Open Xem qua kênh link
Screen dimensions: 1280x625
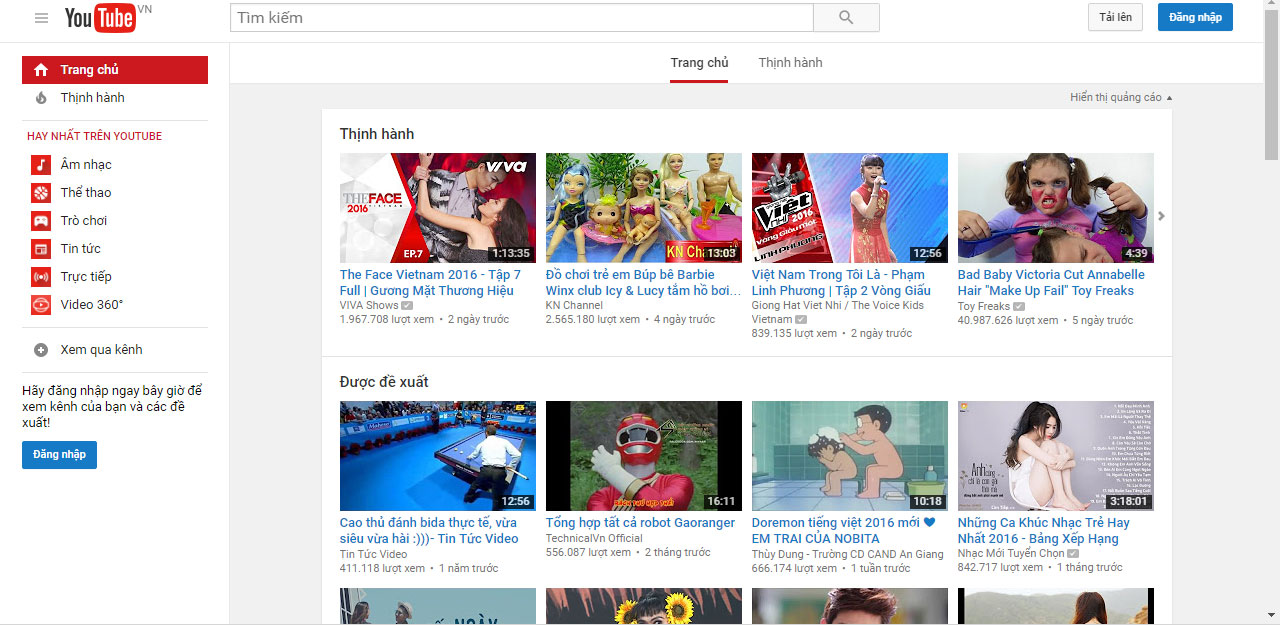101,350
